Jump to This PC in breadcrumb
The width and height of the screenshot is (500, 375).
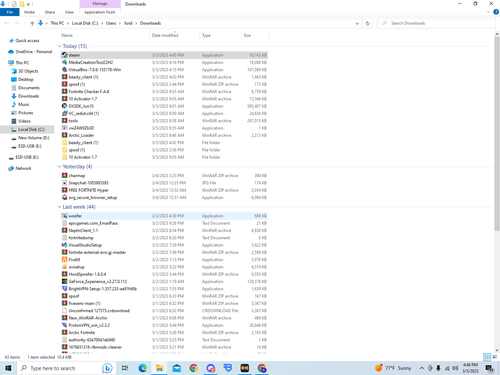(57, 23)
